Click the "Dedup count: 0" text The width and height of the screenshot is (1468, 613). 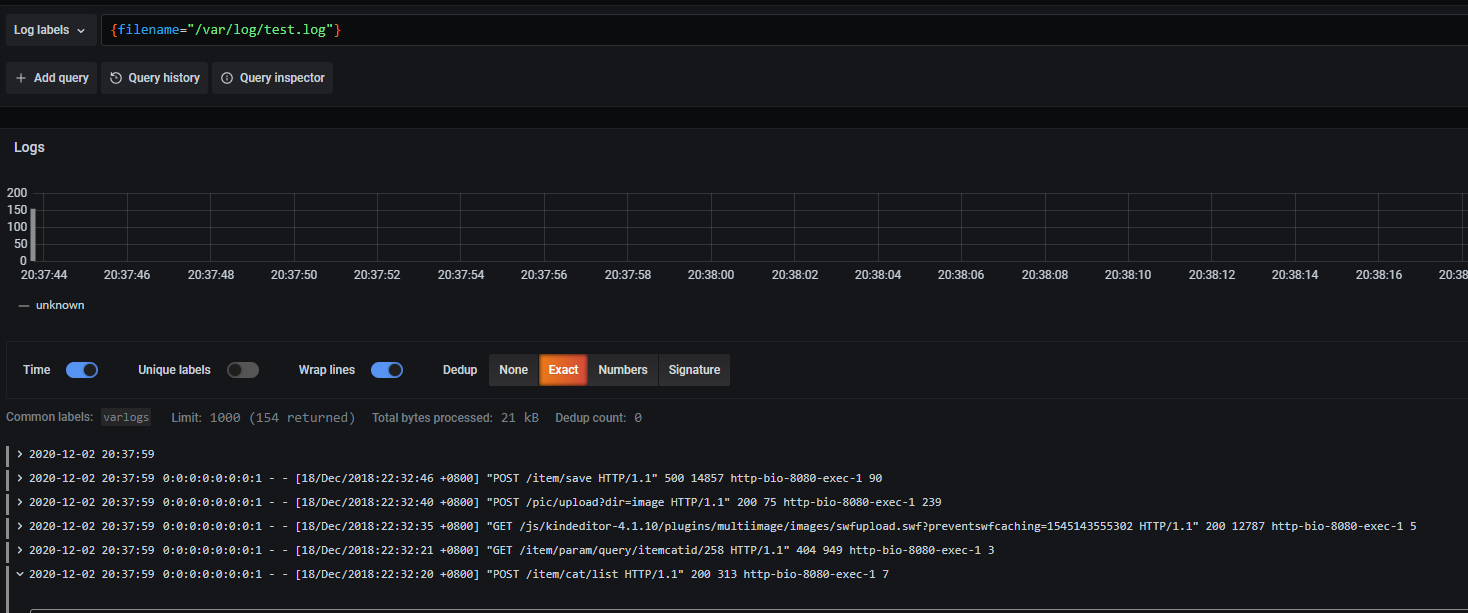(598, 417)
